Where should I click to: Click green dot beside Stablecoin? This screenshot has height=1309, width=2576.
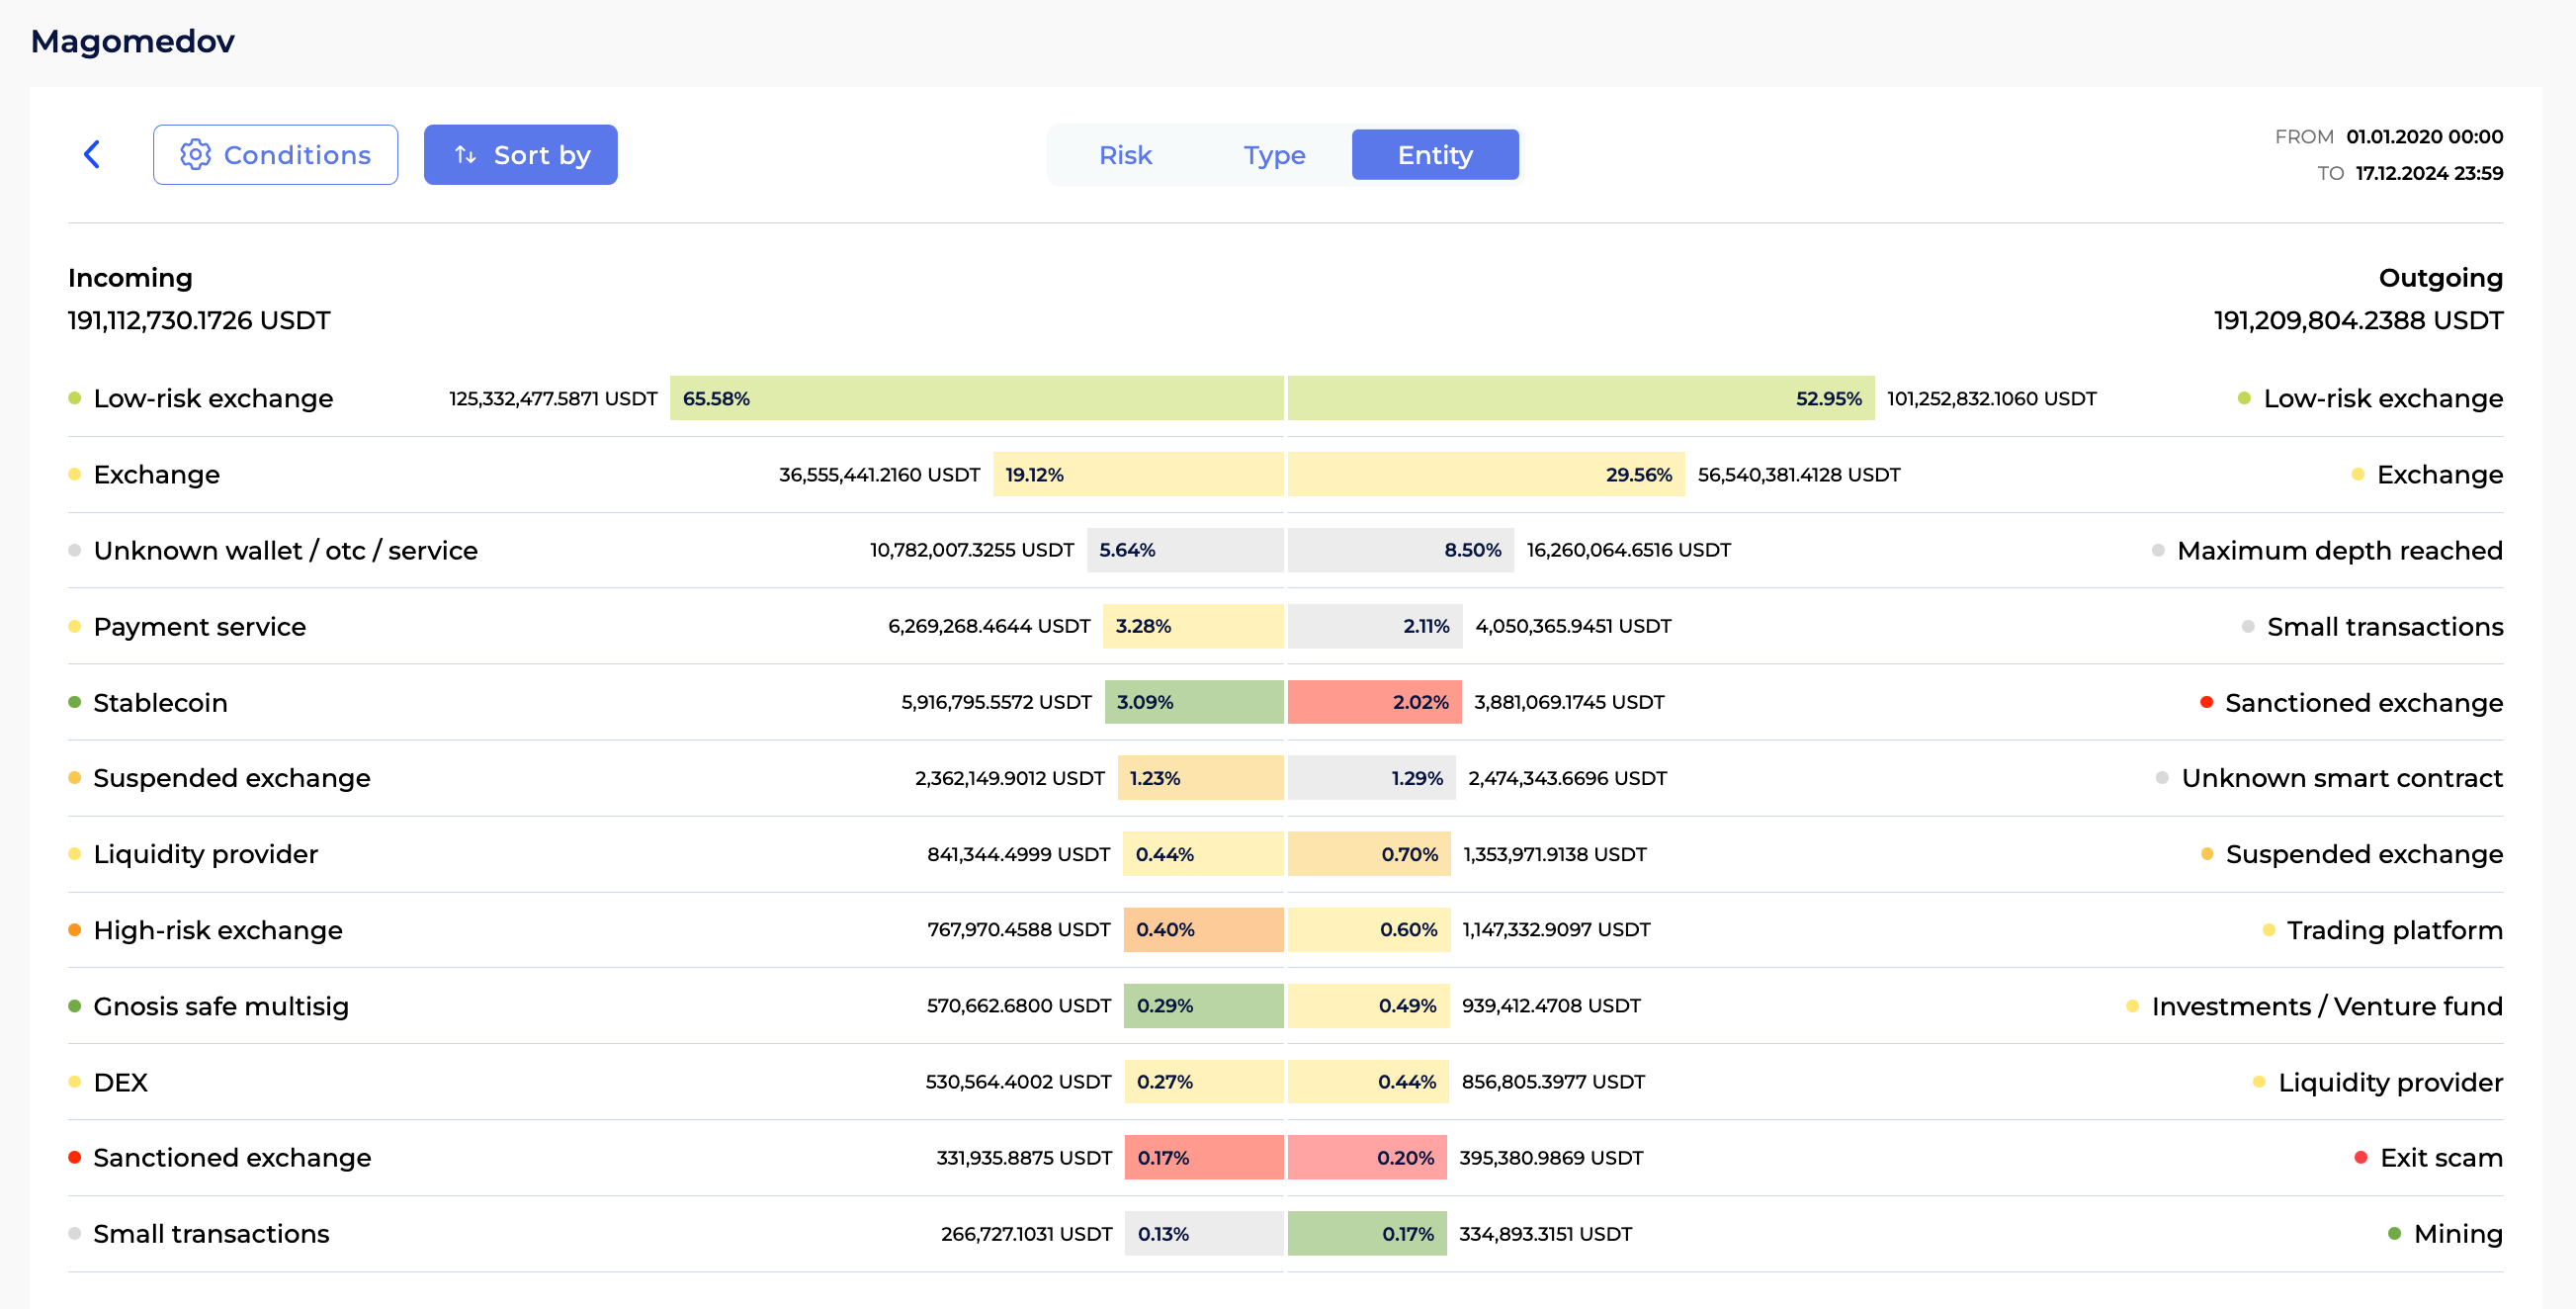75,702
